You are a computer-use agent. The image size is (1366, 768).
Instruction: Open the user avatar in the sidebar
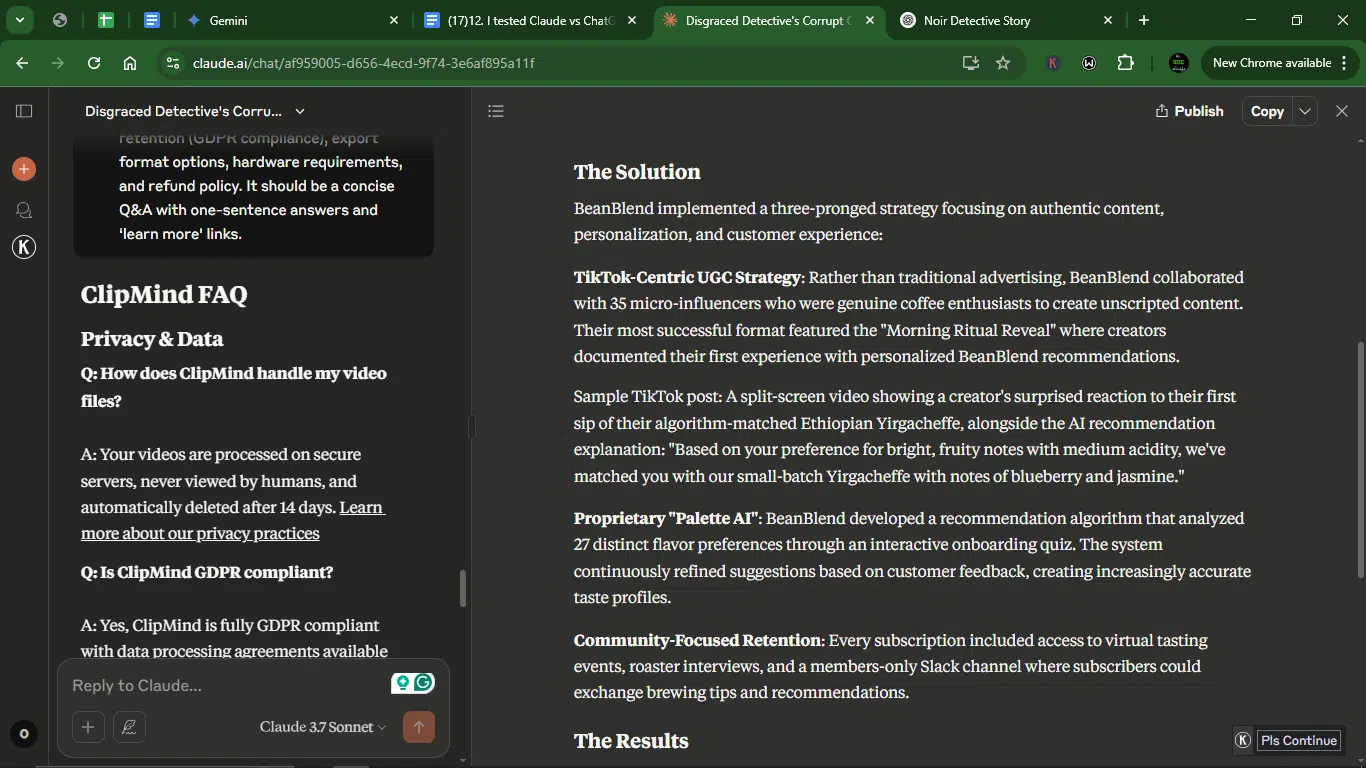(24, 734)
